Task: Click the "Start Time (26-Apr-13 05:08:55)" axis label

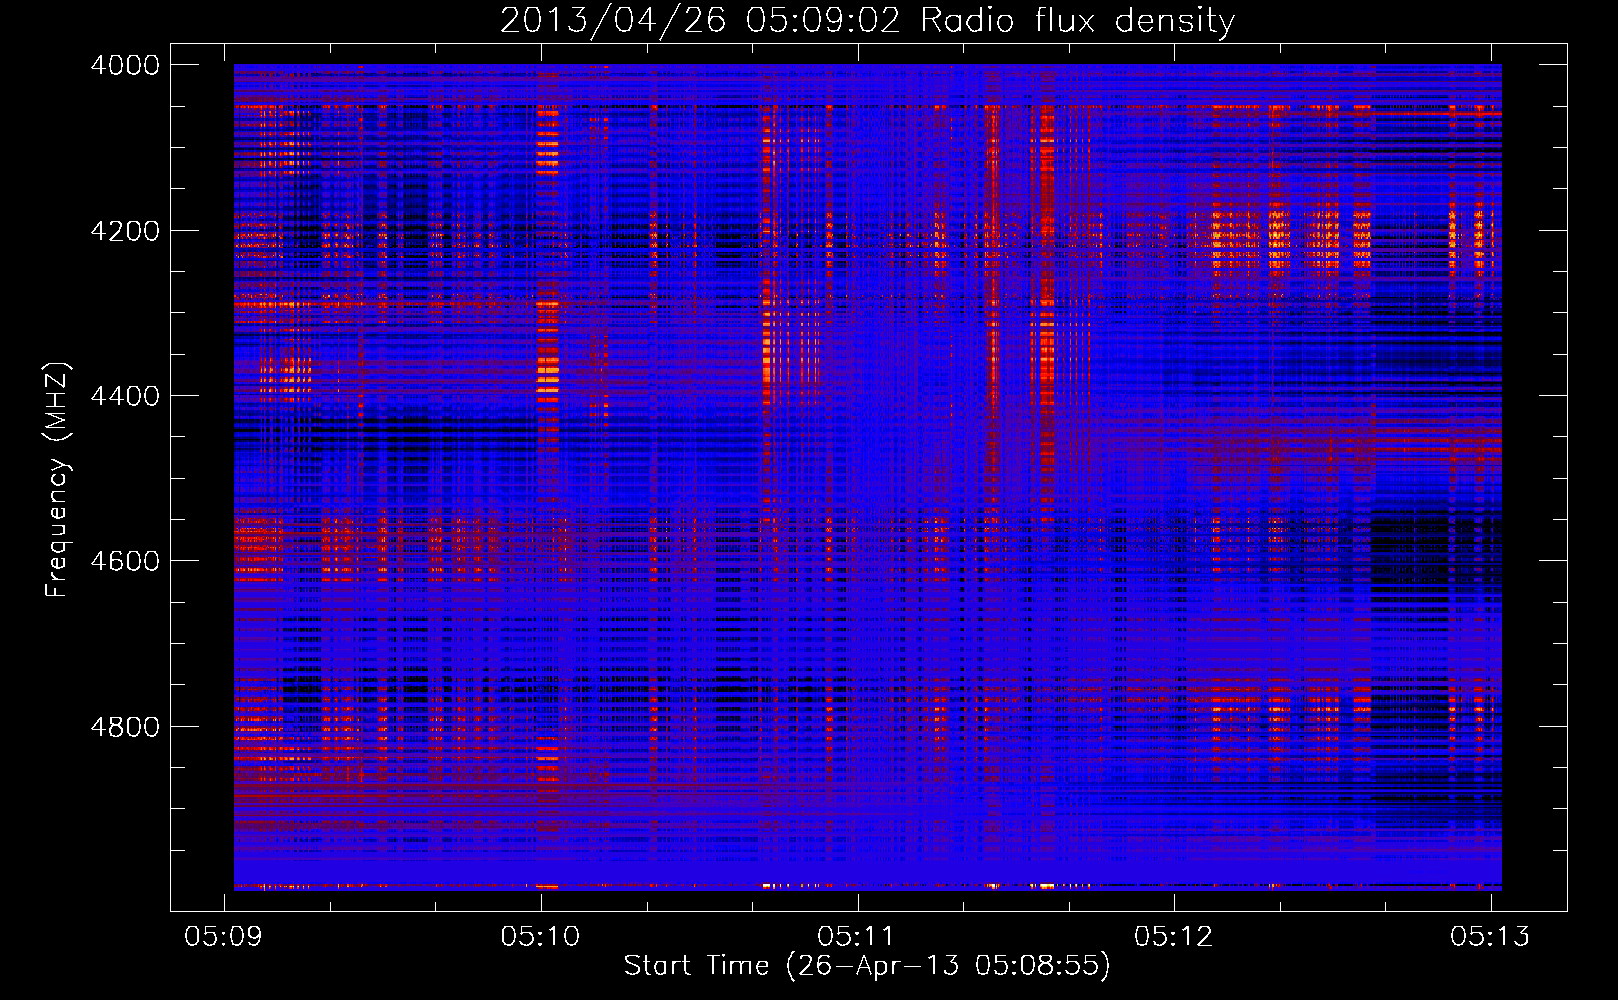Action: 867,966
